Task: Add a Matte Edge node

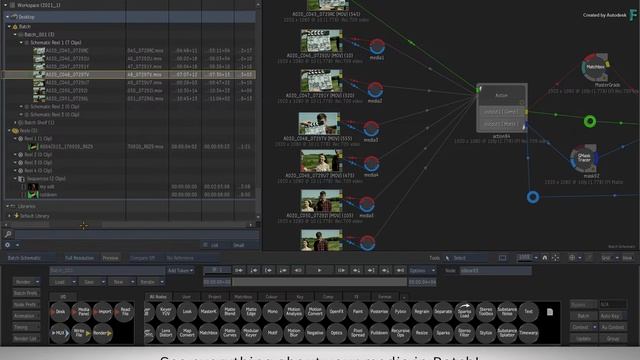Action: pos(251,311)
